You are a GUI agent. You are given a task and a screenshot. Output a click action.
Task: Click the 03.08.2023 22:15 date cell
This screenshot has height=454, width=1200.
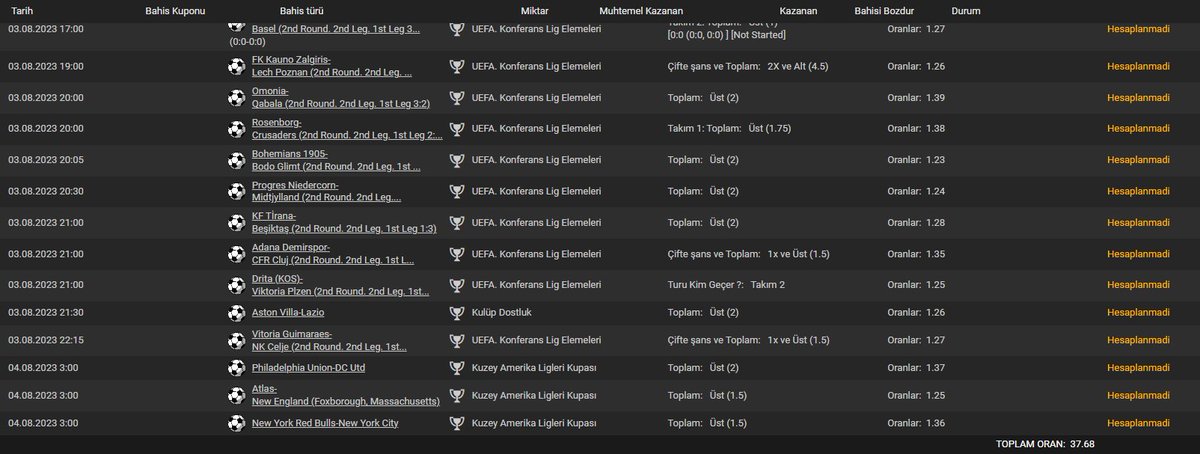pyautogui.click(x=46, y=340)
